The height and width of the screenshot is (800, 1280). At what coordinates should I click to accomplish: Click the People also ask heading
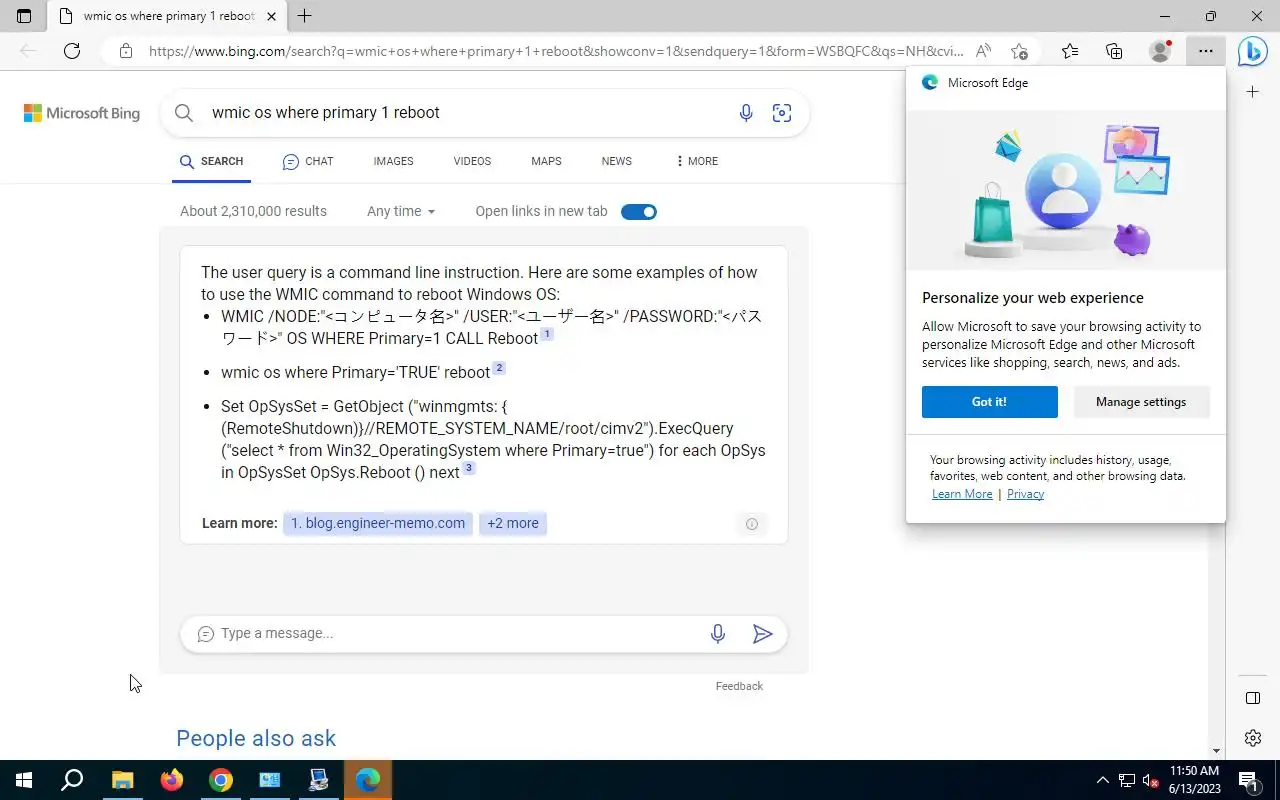pyautogui.click(x=256, y=739)
